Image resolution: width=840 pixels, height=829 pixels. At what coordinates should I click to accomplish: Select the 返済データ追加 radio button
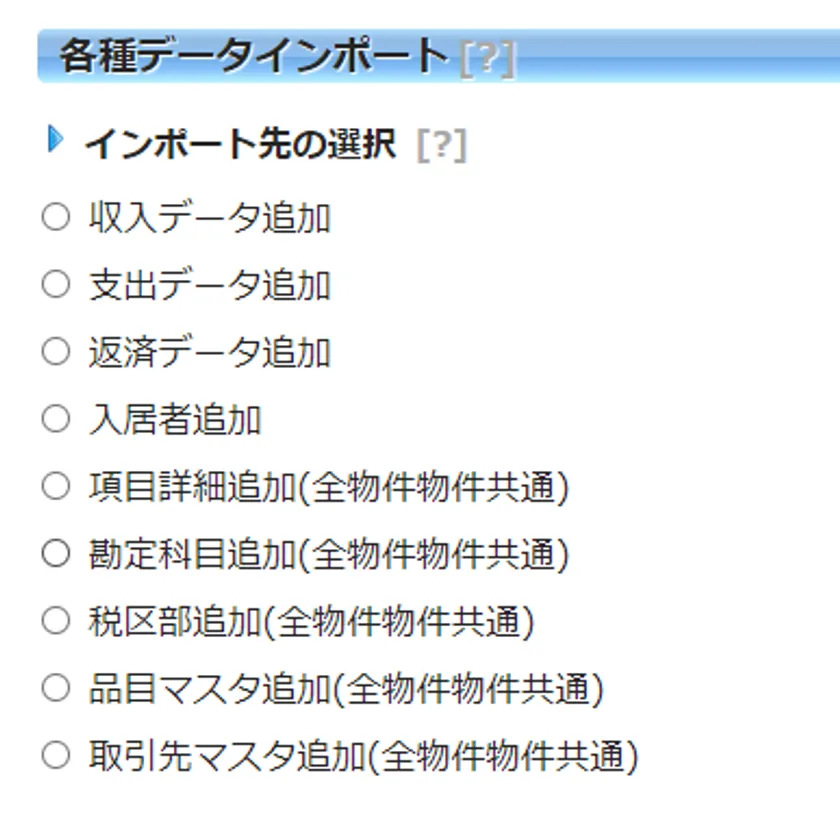[x=56, y=352]
